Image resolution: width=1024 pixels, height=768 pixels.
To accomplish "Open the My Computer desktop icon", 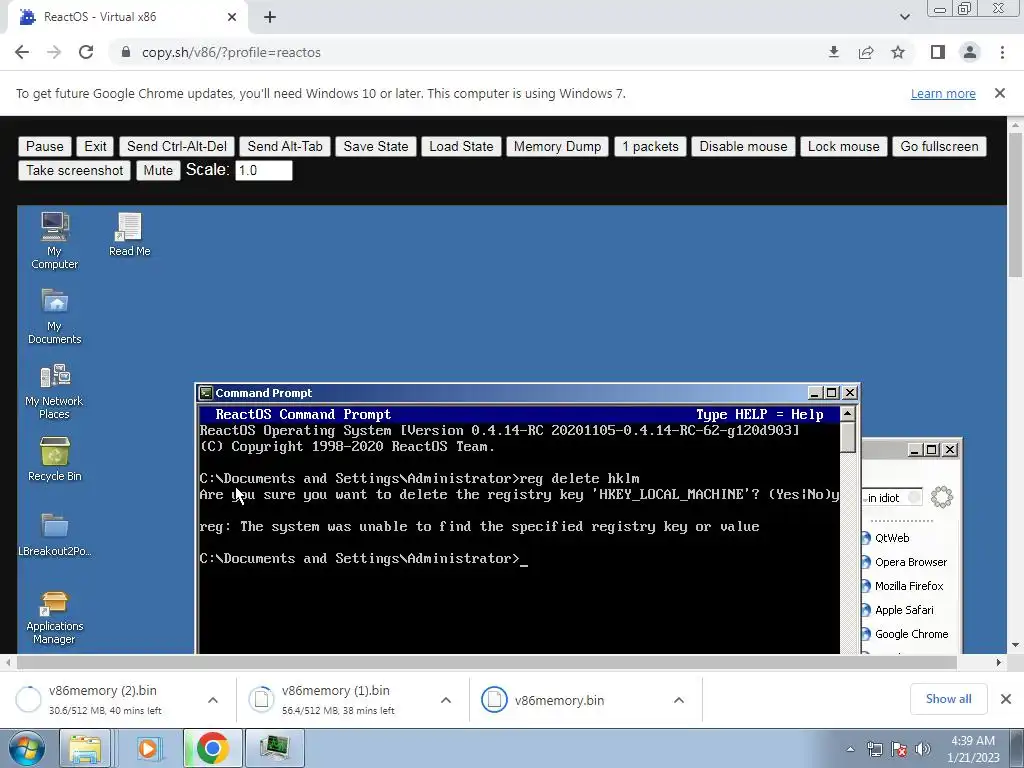I will (54, 240).
